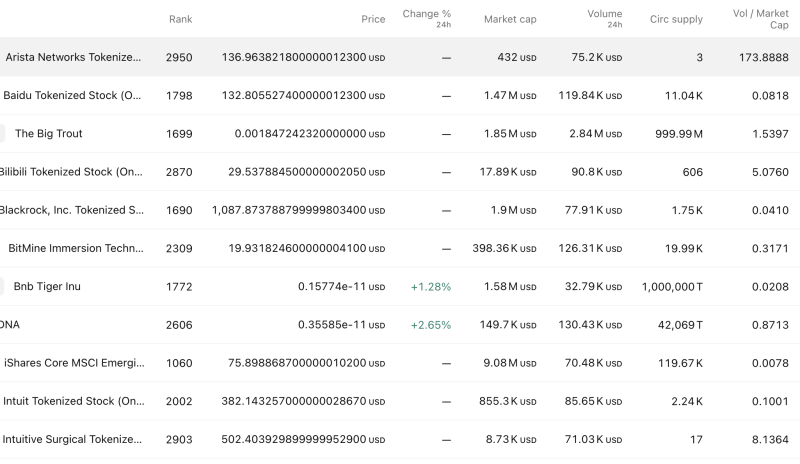The height and width of the screenshot is (464, 800).
Task: Open Intuit Tokenized Stock entry
Action: (x=73, y=401)
